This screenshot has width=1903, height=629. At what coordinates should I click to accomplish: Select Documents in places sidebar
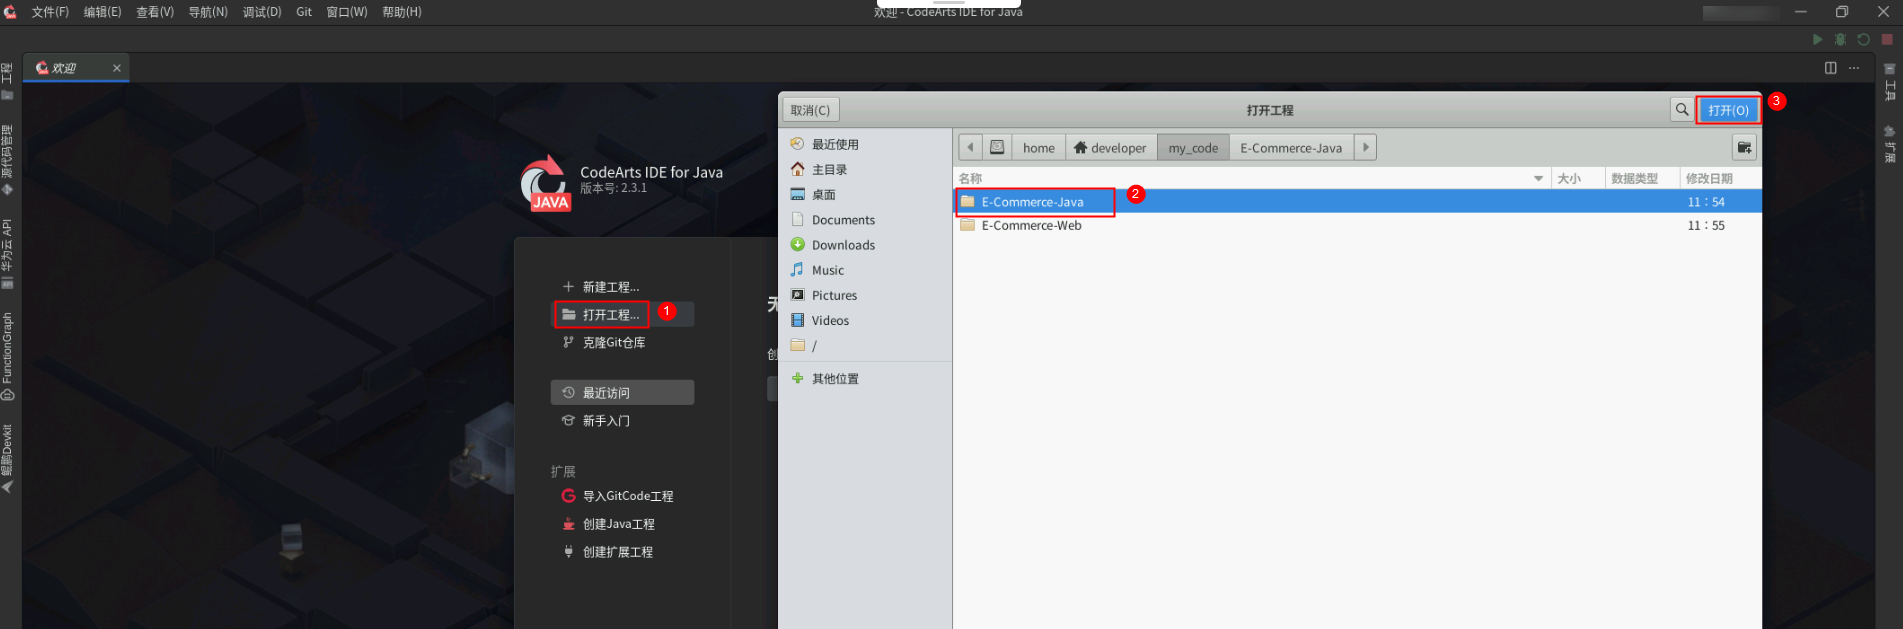pos(865,220)
